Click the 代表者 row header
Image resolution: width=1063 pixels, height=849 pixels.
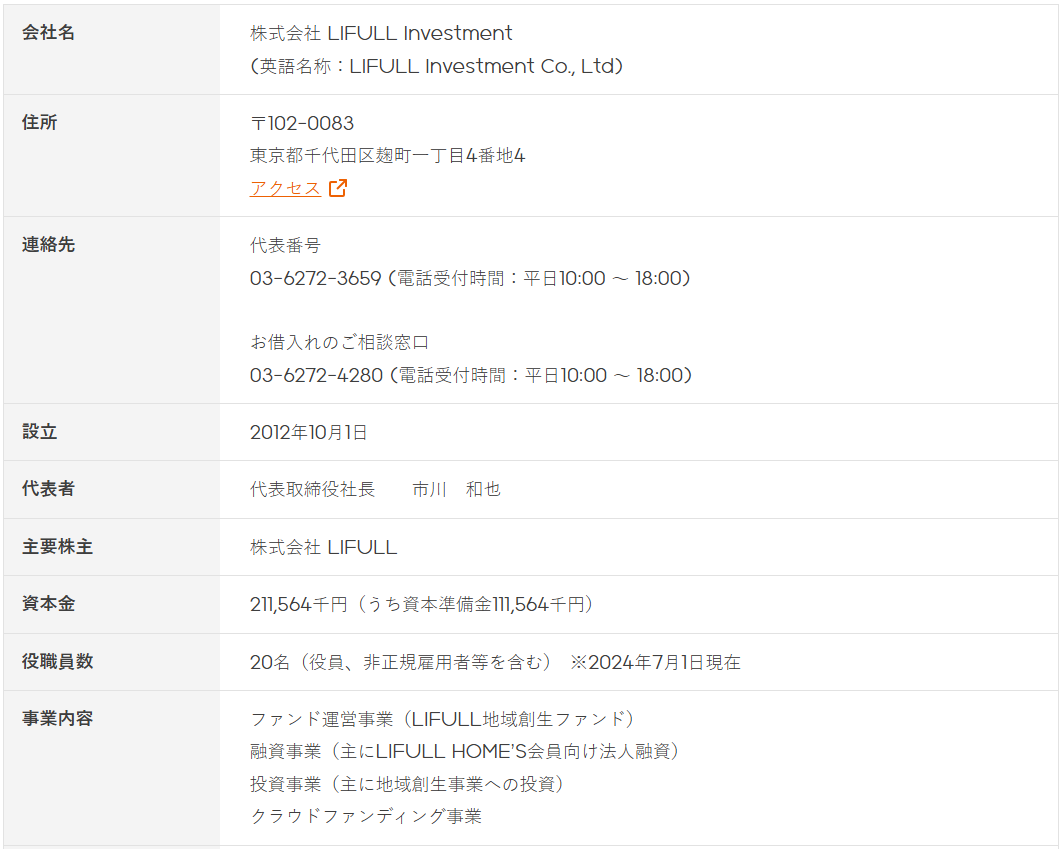tap(48, 488)
